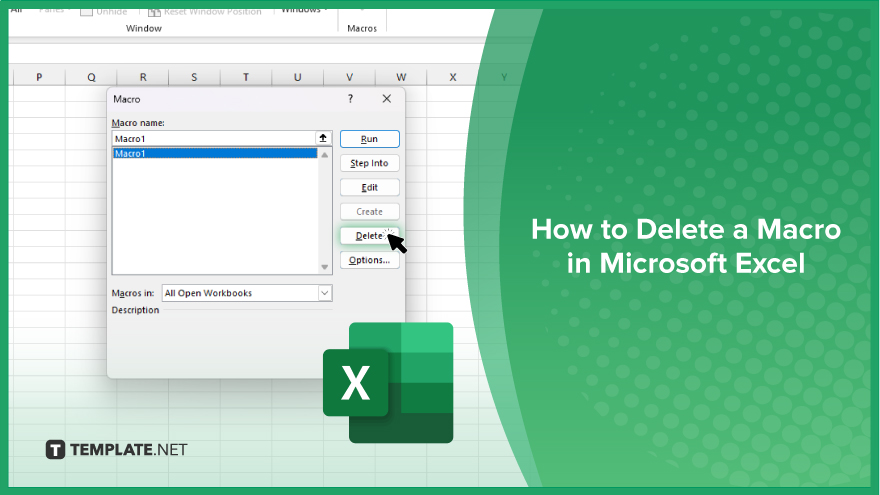880x495 pixels.
Task: Click the Macro name input field
Action: (213, 139)
